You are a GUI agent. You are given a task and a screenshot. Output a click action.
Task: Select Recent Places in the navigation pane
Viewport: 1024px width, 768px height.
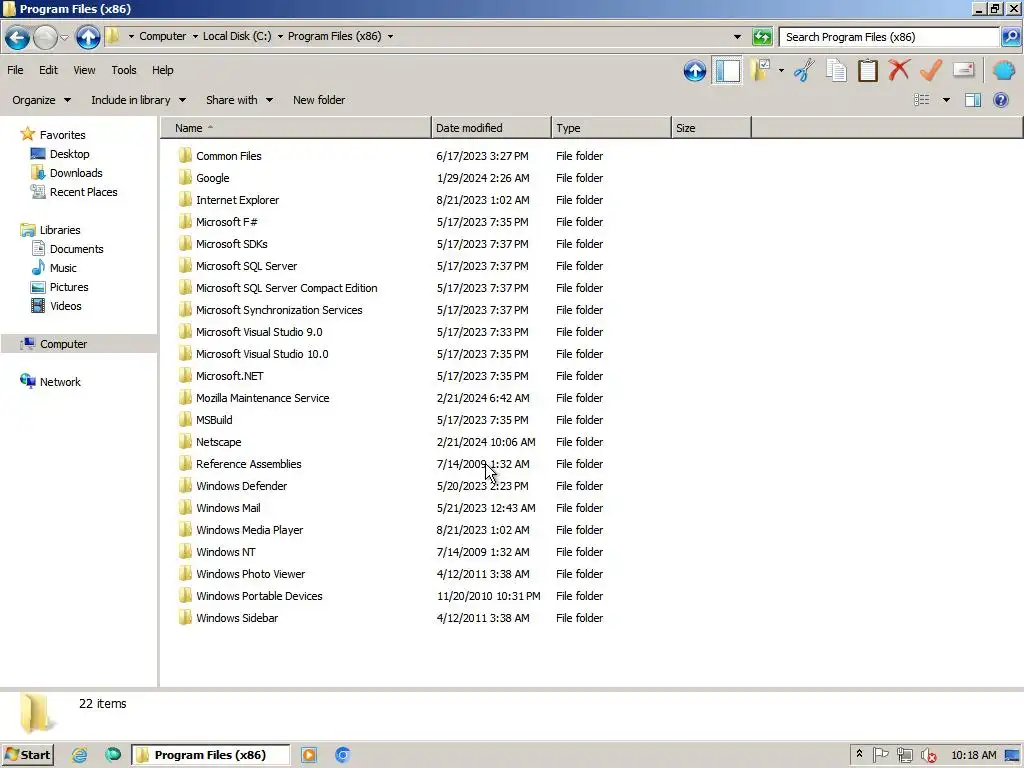click(84, 192)
